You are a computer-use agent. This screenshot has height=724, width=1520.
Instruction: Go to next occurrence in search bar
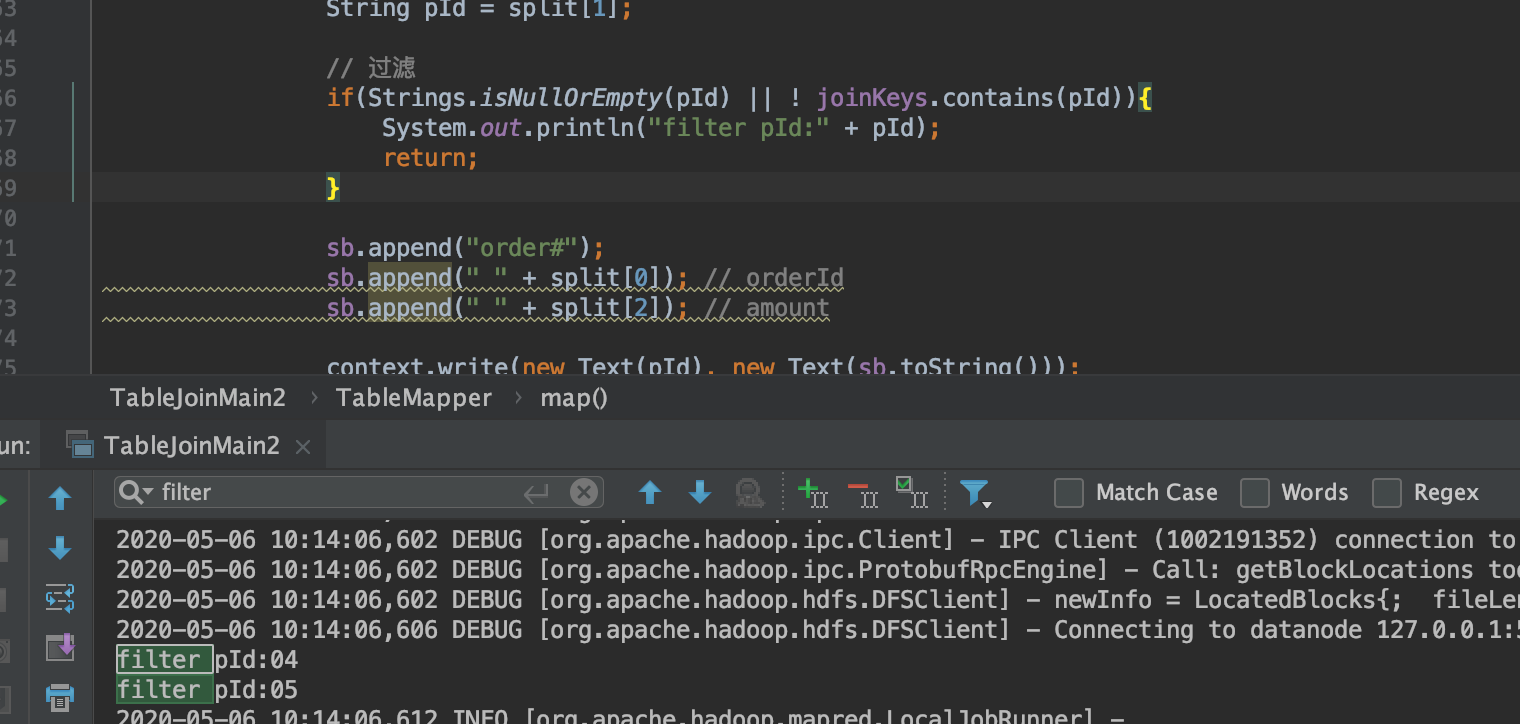click(700, 492)
